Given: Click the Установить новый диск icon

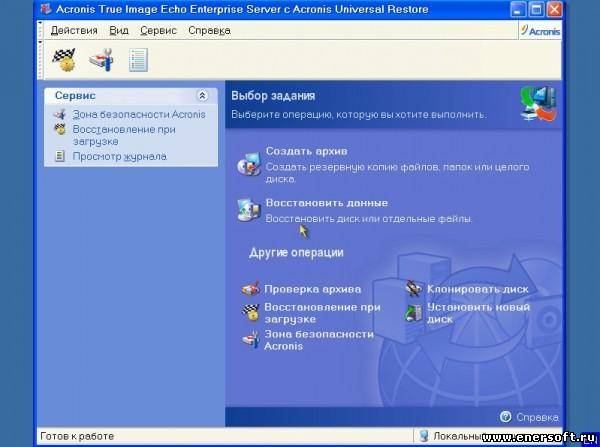Looking at the screenshot, I should 413,313.
